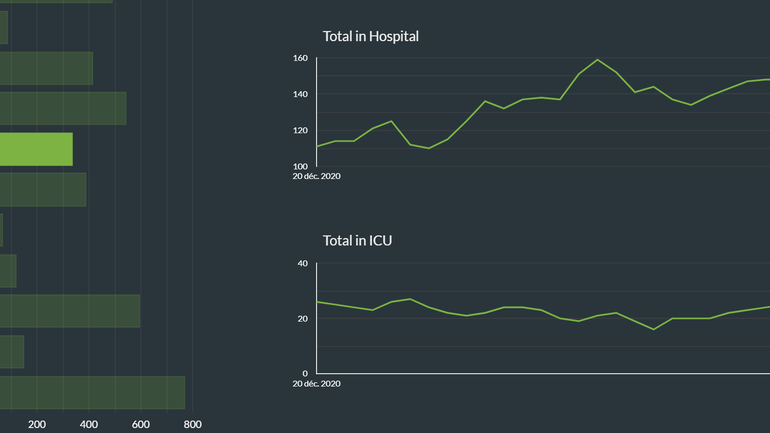
Task: Click the bar directly below the highlighted bar
Action: [43, 189]
